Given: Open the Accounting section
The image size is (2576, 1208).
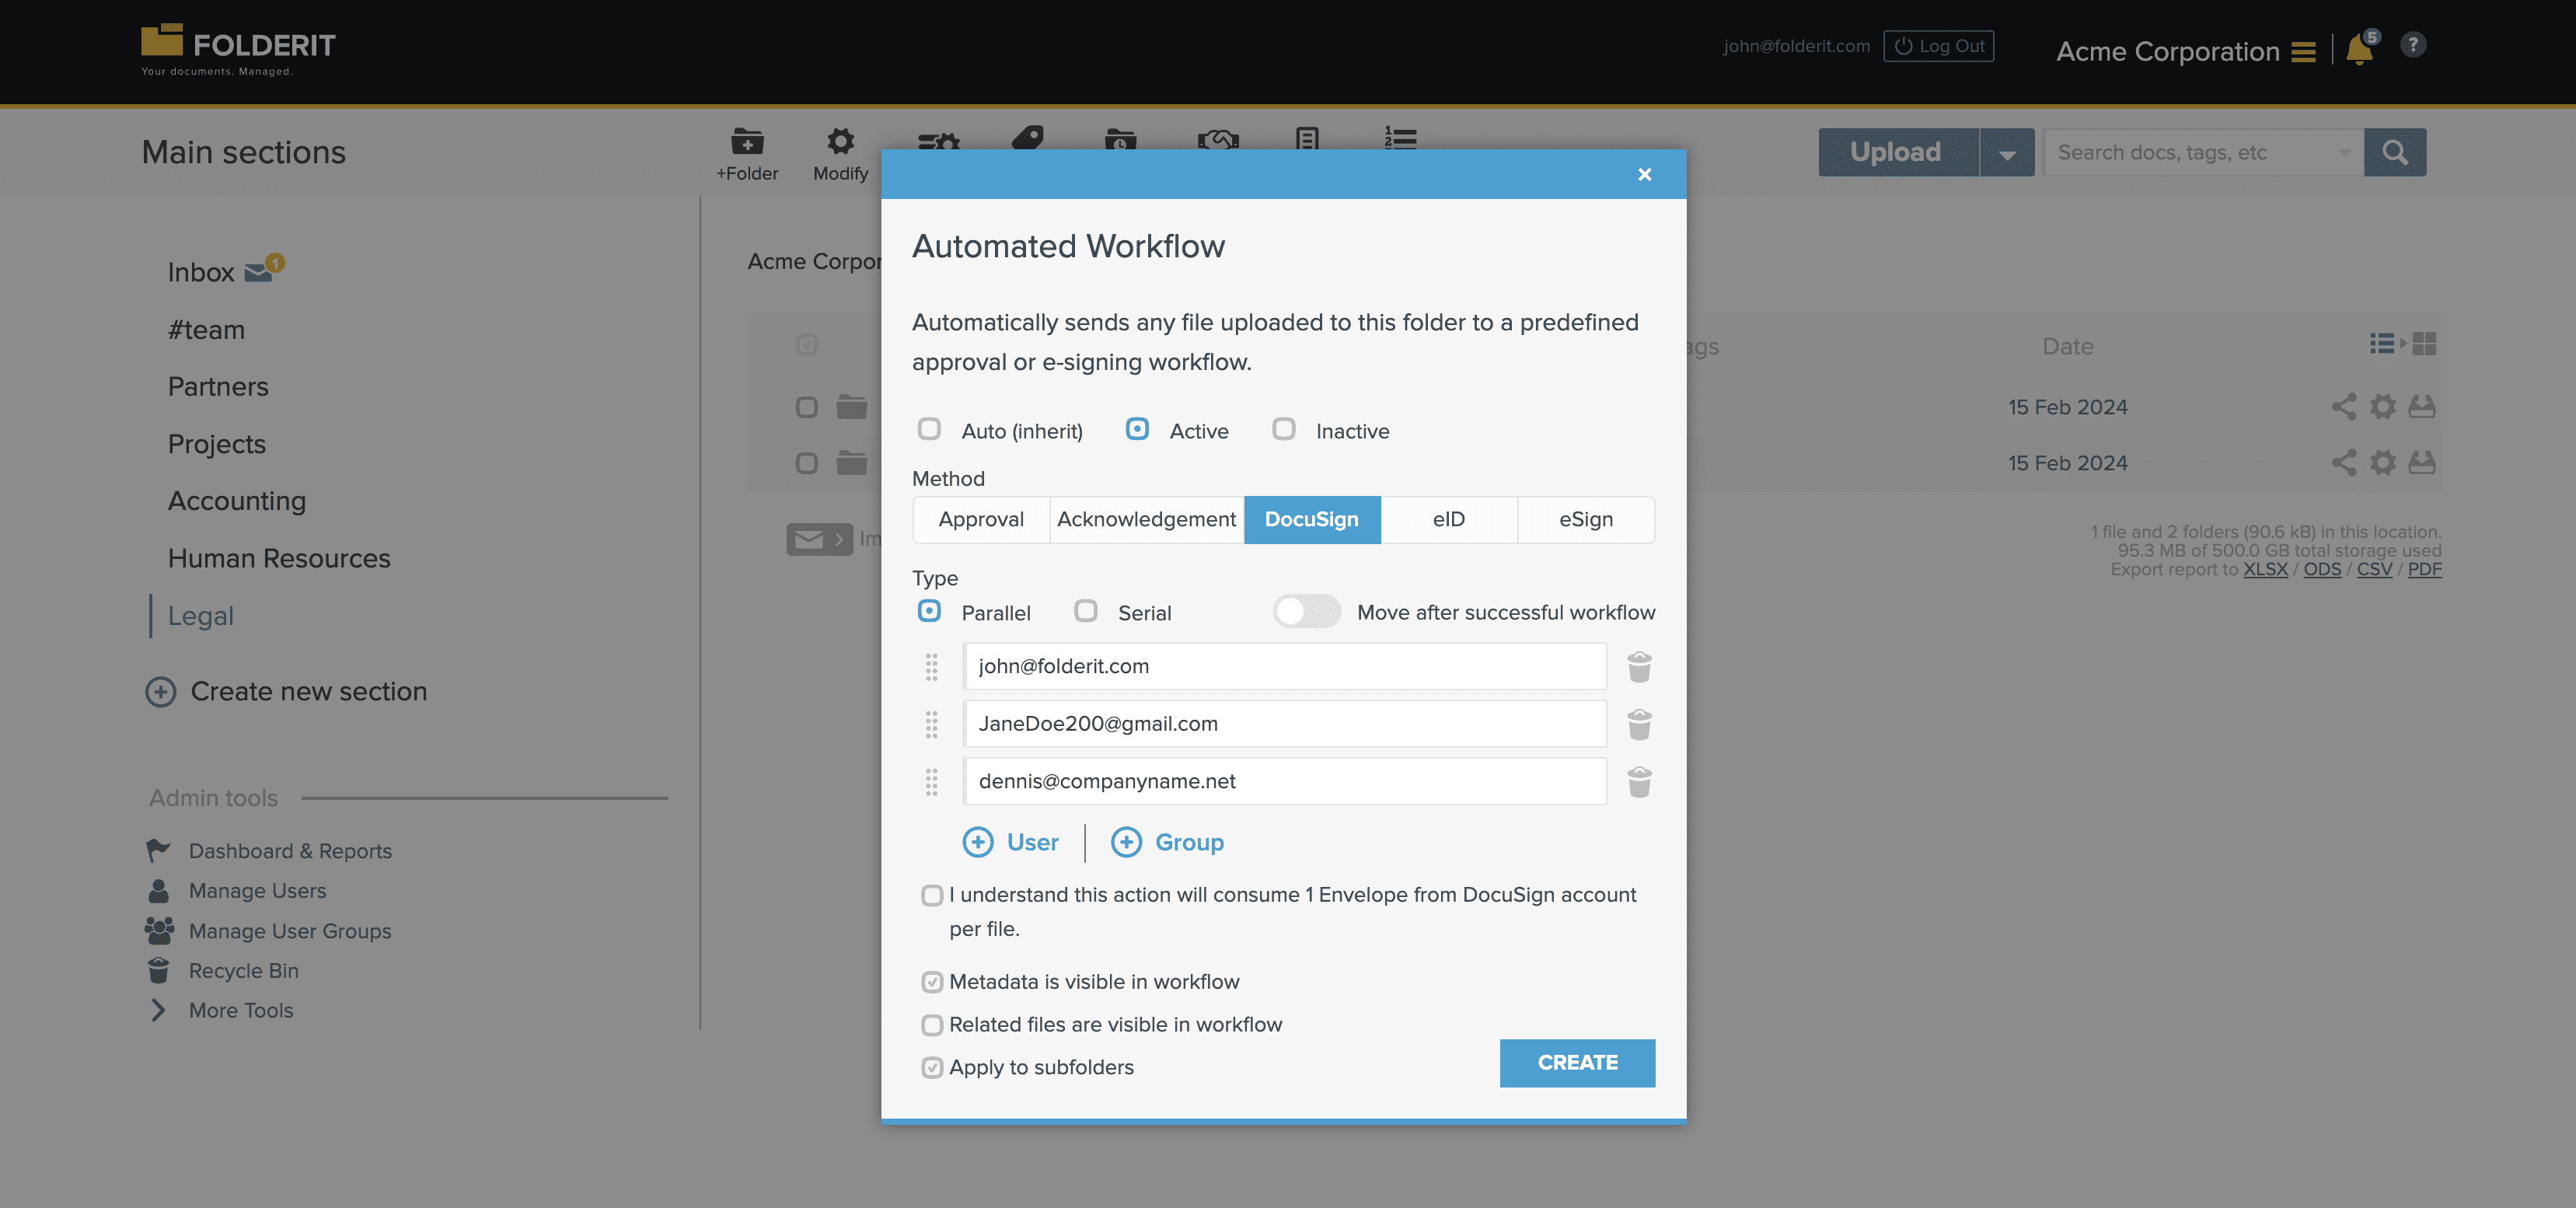Looking at the screenshot, I should [237, 501].
